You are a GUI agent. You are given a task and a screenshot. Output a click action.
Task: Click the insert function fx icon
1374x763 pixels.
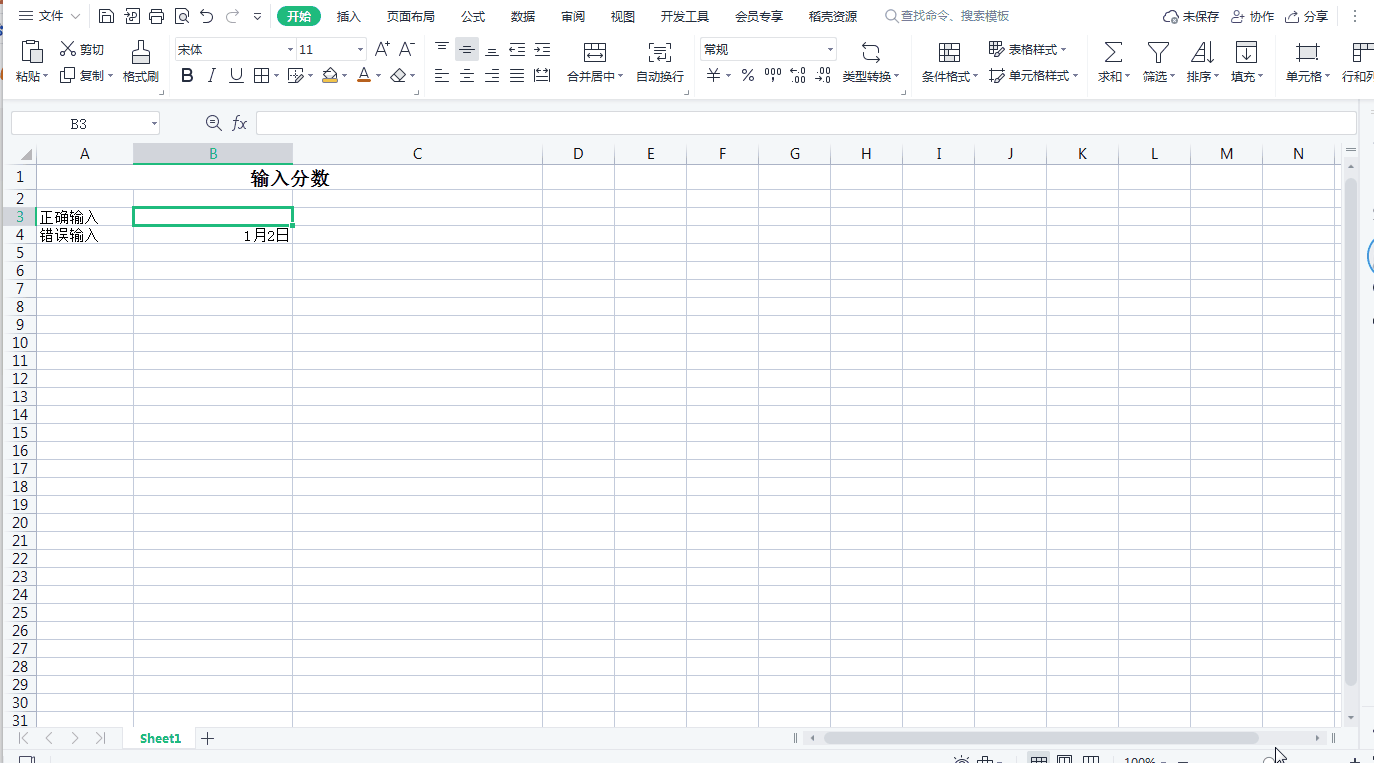coord(240,123)
